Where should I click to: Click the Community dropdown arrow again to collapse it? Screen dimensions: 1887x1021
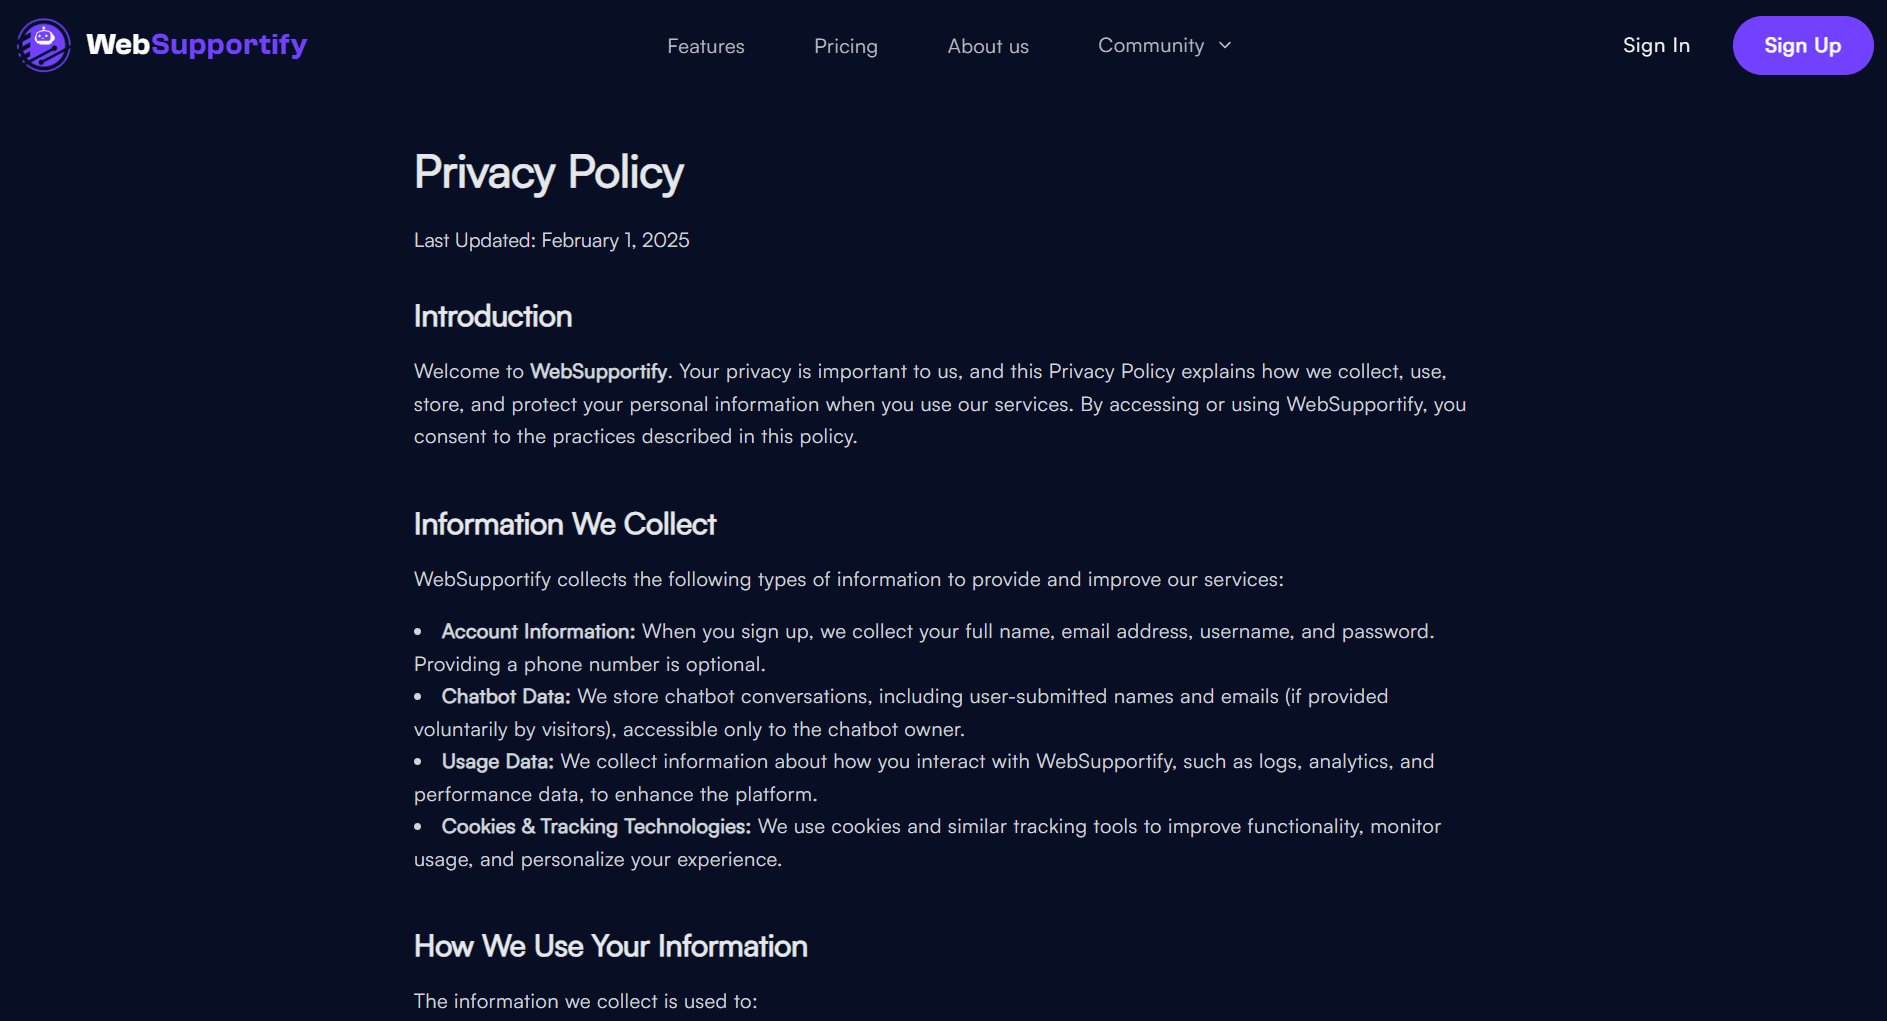(1224, 45)
